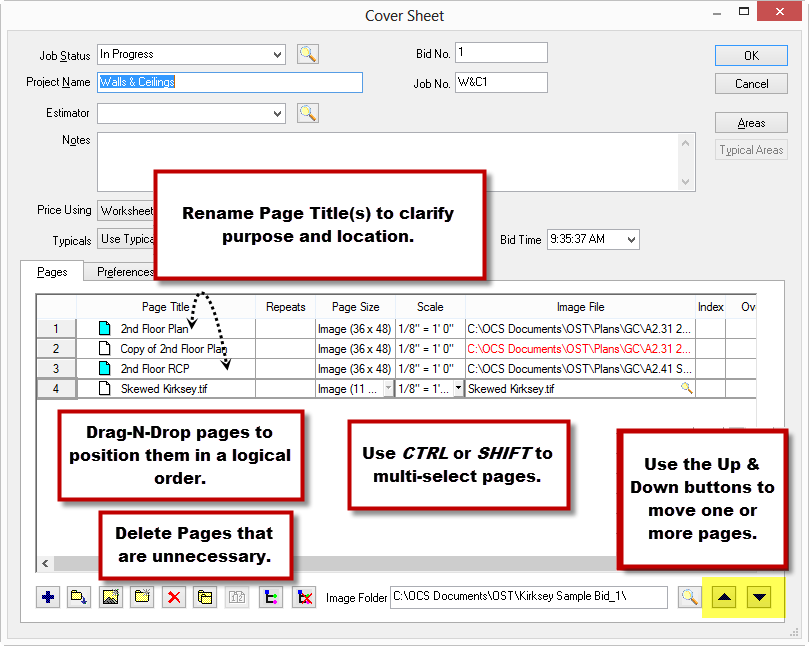Click the grayed page renumber icon
The height and width of the screenshot is (646, 809).
[x=237, y=597]
